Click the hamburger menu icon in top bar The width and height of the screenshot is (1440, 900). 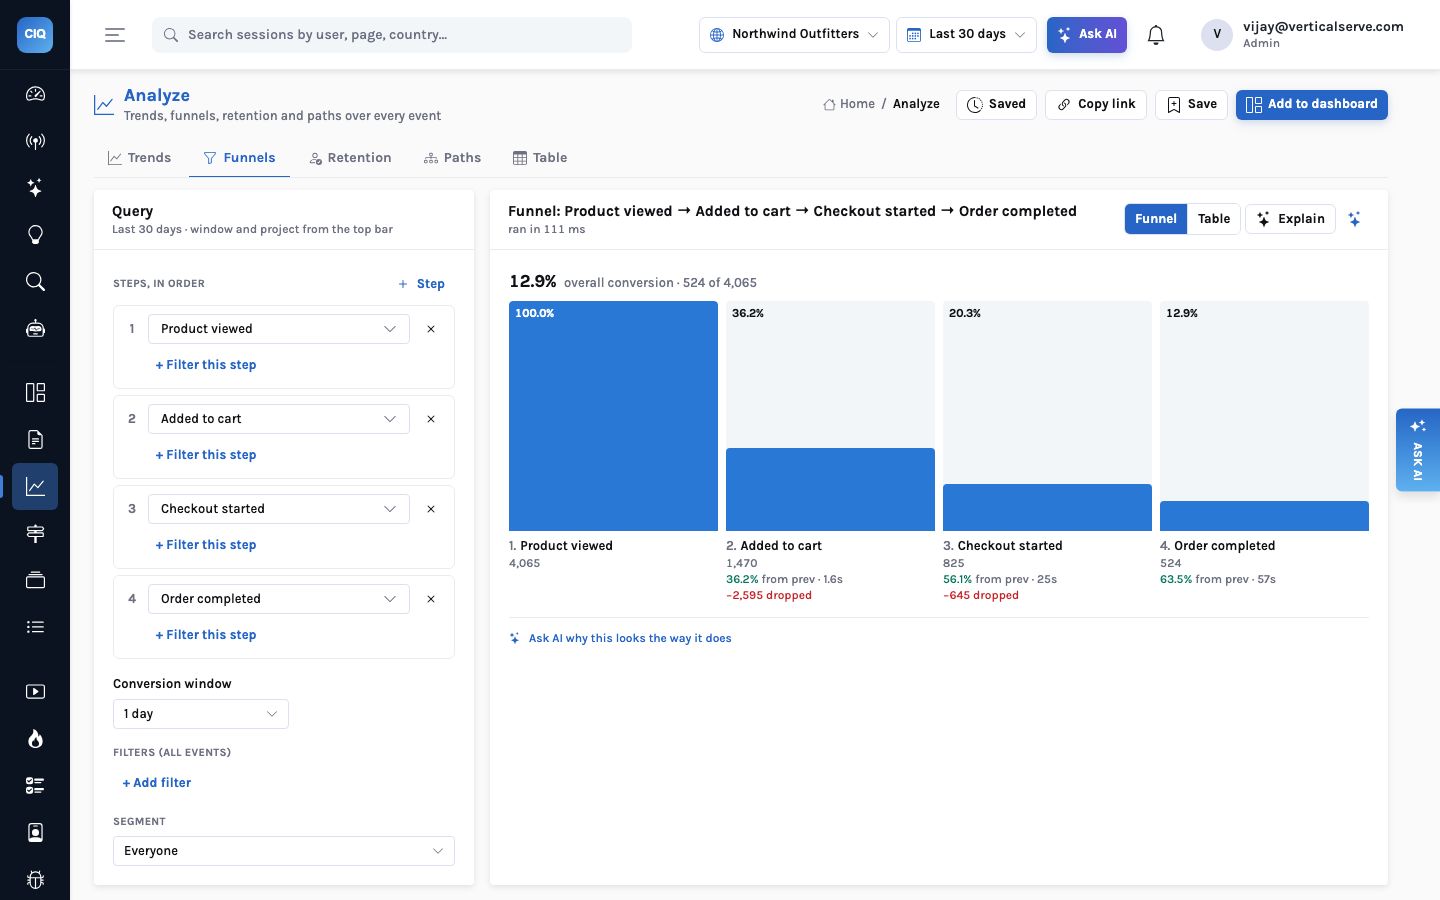[115, 35]
